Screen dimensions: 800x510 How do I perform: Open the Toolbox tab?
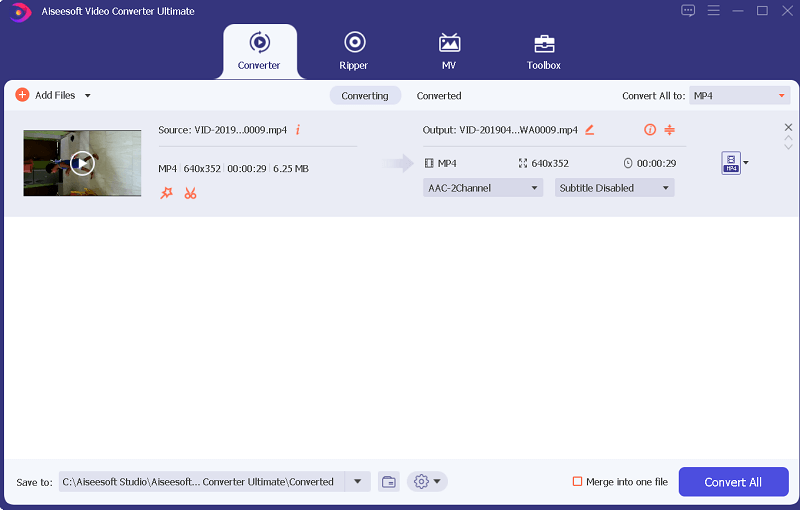point(544,51)
